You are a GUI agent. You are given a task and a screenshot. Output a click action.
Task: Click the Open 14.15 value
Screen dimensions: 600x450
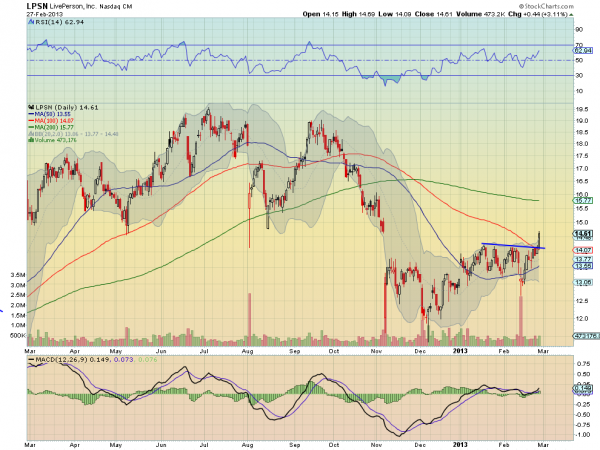pyautogui.click(x=321, y=14)
